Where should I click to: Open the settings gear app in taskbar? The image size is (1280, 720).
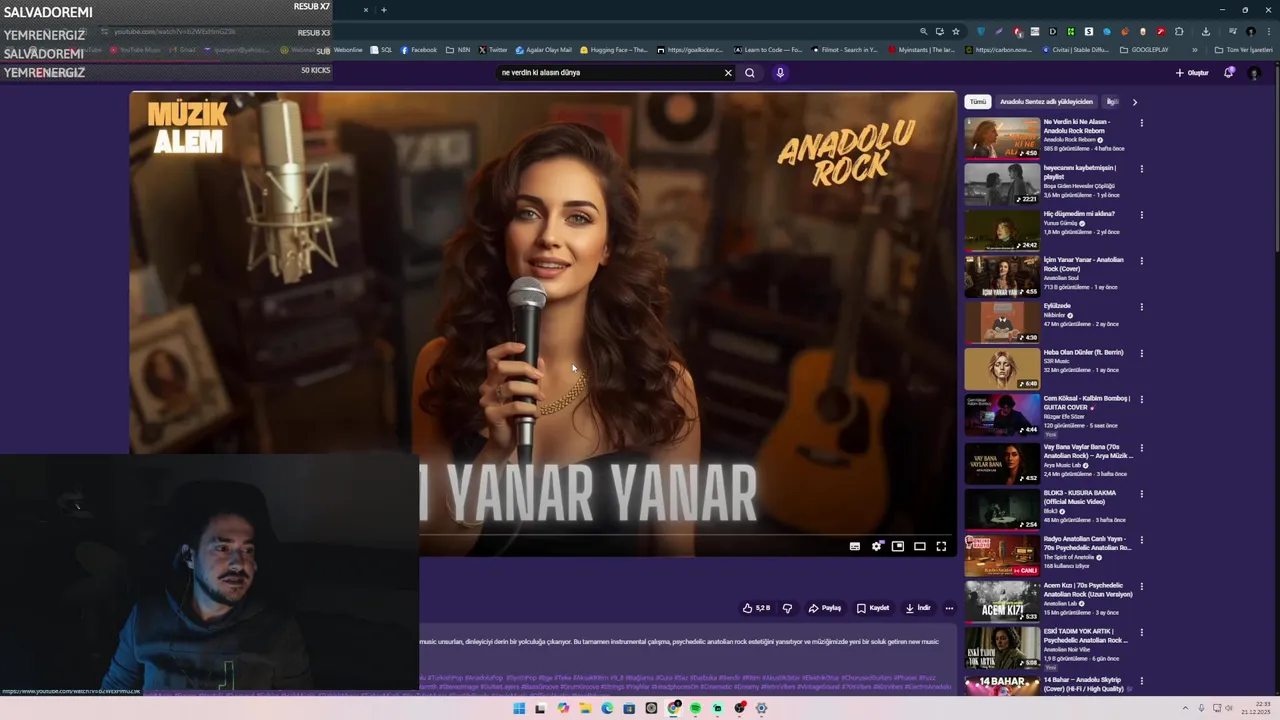click(x=761, y=709)
